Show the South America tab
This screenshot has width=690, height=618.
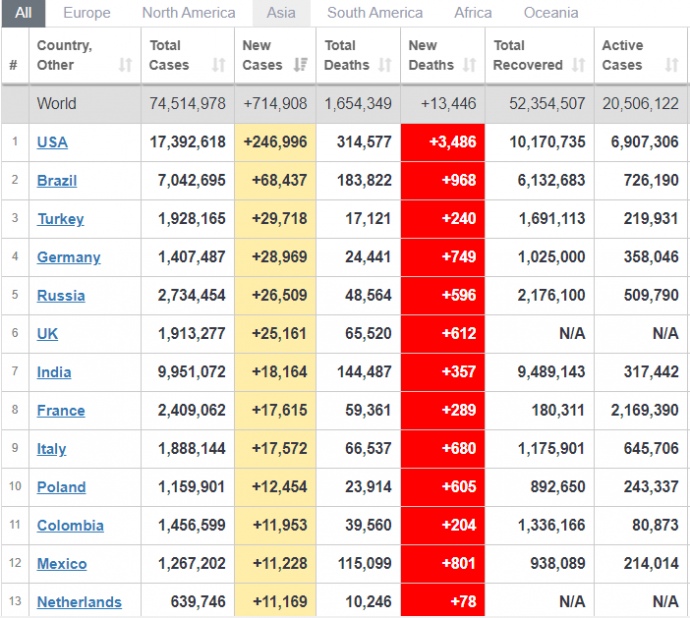click(375, 13)
